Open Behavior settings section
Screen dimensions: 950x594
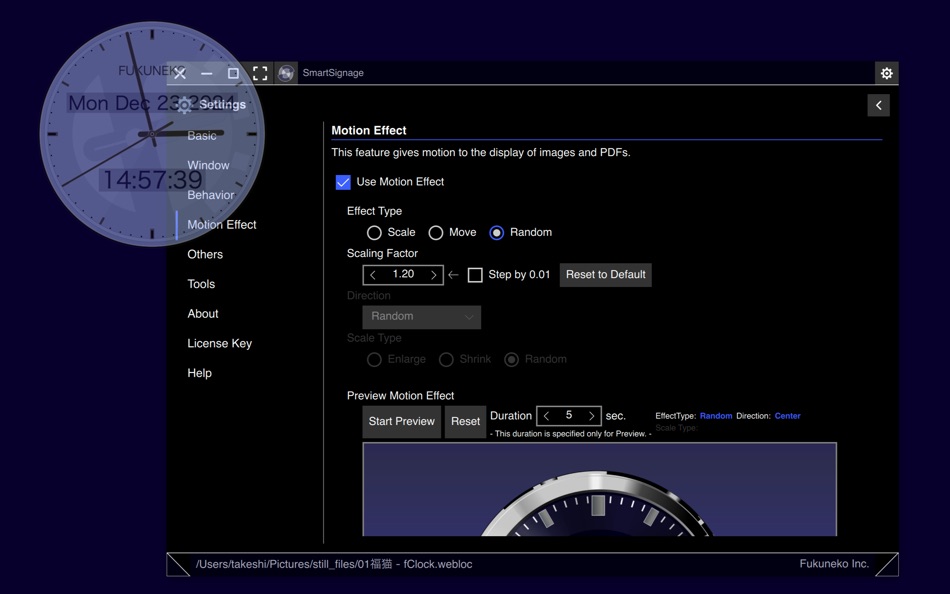211,195
